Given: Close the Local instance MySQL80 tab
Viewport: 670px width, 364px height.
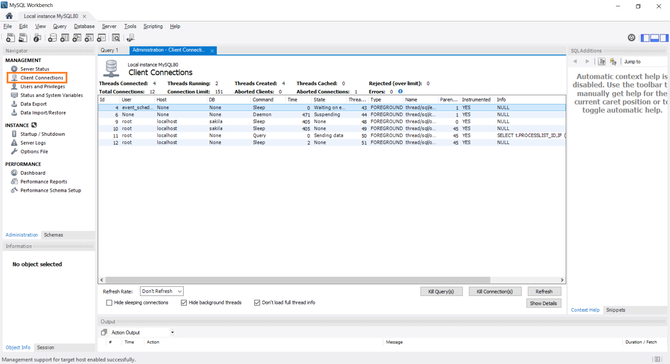Looking at the screenshot, I should pyautogui.click(x=84, y=16).
